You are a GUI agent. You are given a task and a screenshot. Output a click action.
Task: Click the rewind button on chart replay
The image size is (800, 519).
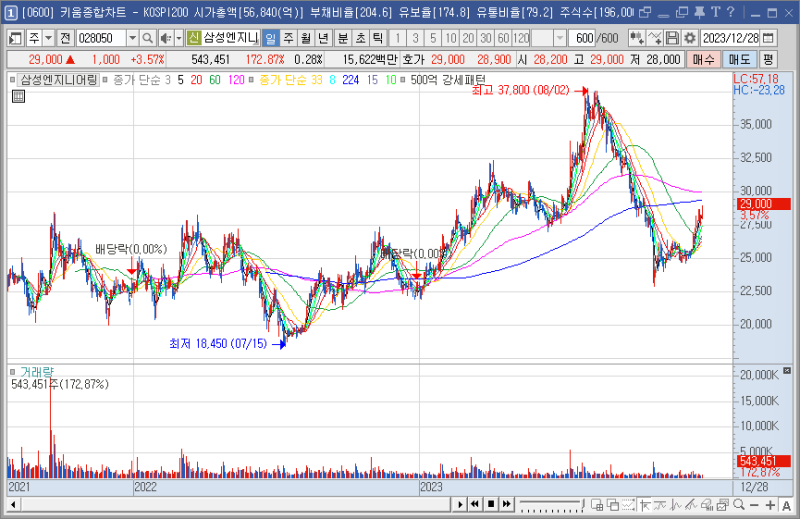coord(475,504)
